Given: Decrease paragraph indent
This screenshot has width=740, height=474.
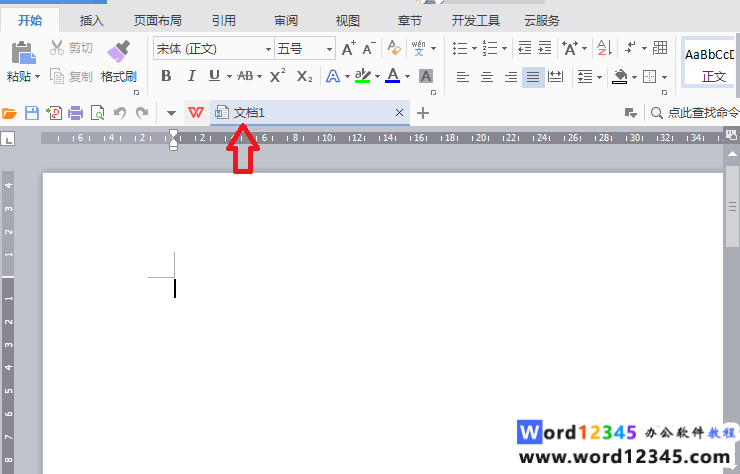Looking at the screenshot, I should tap(524, 48).
